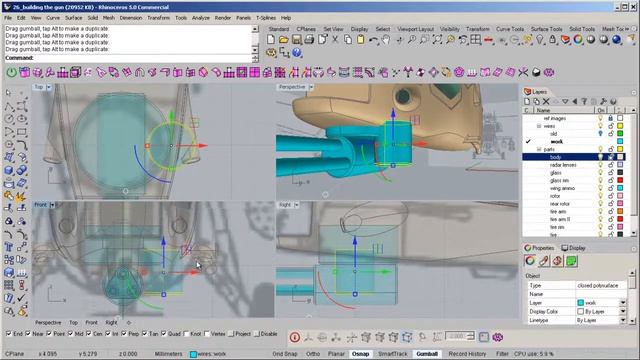Open the Curve menu
Screen dimensions: 640x360
(53, 18)
